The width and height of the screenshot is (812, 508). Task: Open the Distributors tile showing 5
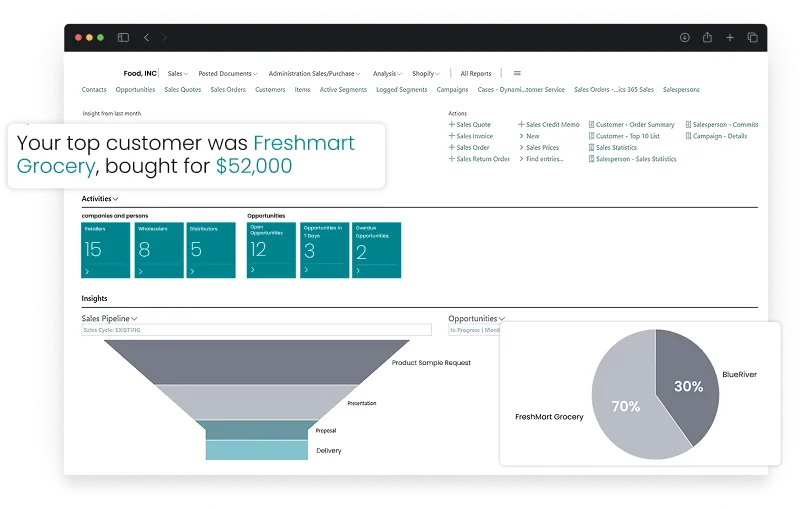(211, 250)
